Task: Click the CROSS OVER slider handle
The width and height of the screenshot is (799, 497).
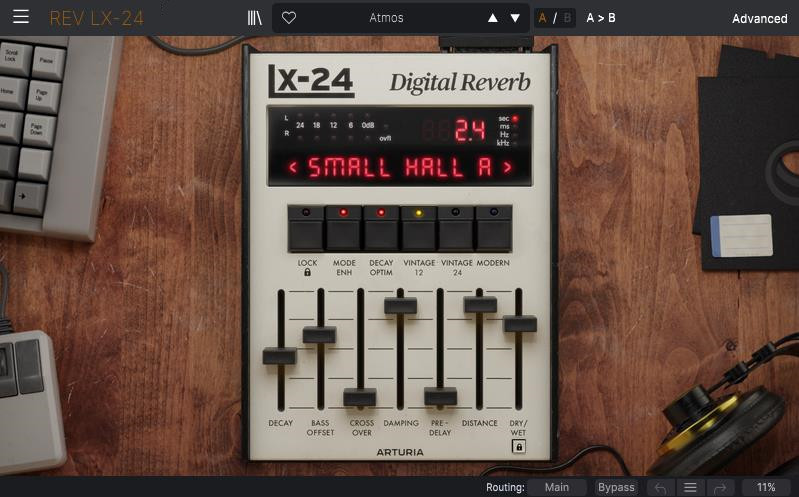Action: pyautogui.click(x=360, y=397)
